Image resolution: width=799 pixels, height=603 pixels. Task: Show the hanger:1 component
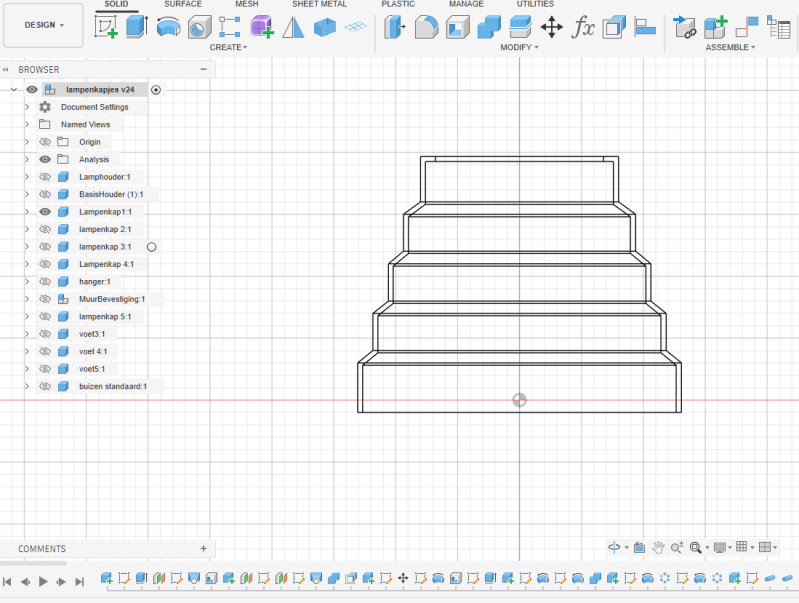pyautogui.click(x=45, y=282)
